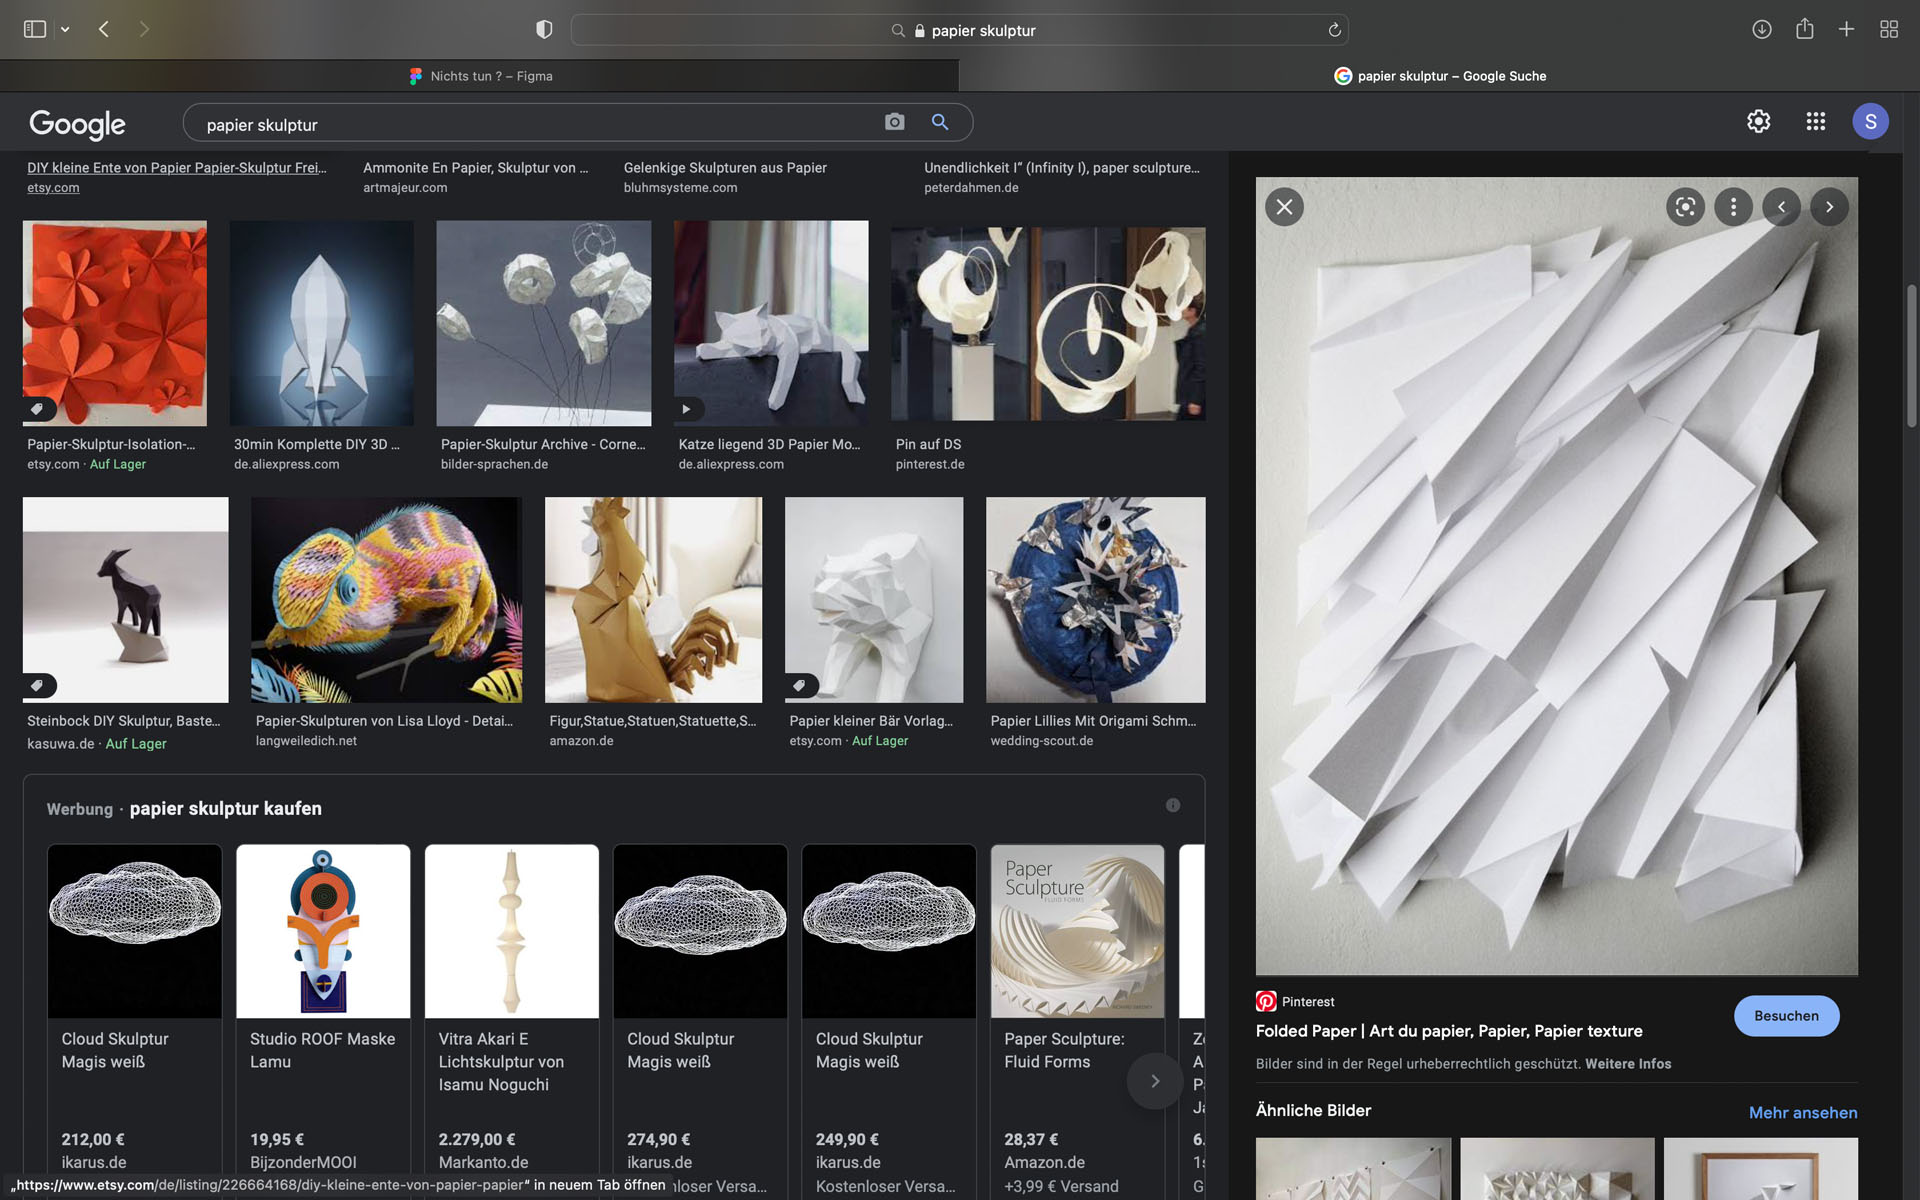Advance the shopping carousel with arrow
Image resolution: width=1920 pixels, height=1200 pixels.
coord(1155,1081)
